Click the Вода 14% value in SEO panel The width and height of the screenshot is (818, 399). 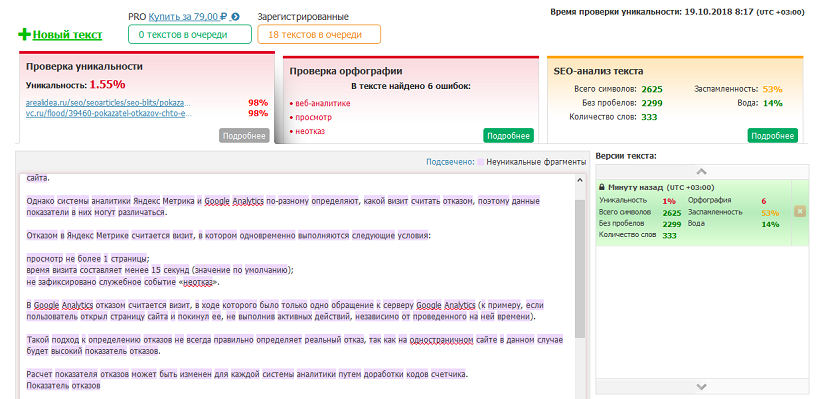pos(773,103)
